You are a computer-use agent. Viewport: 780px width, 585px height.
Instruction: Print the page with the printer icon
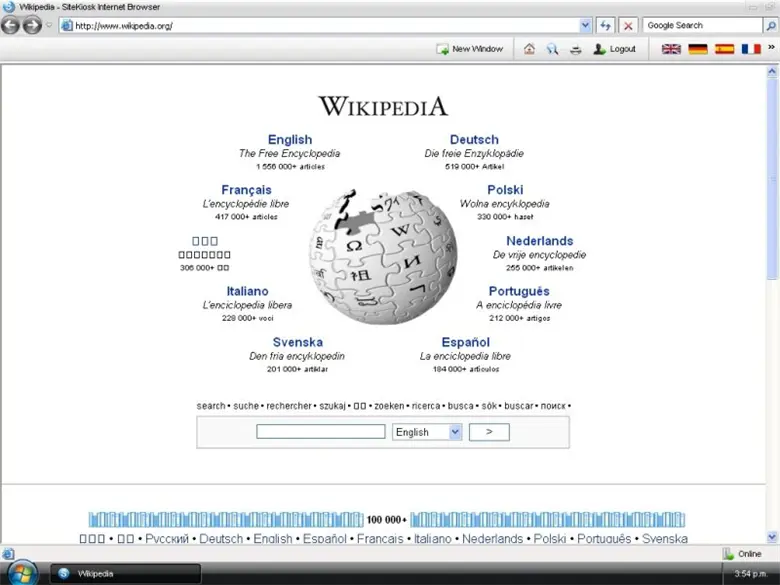(x=576, y=49)
